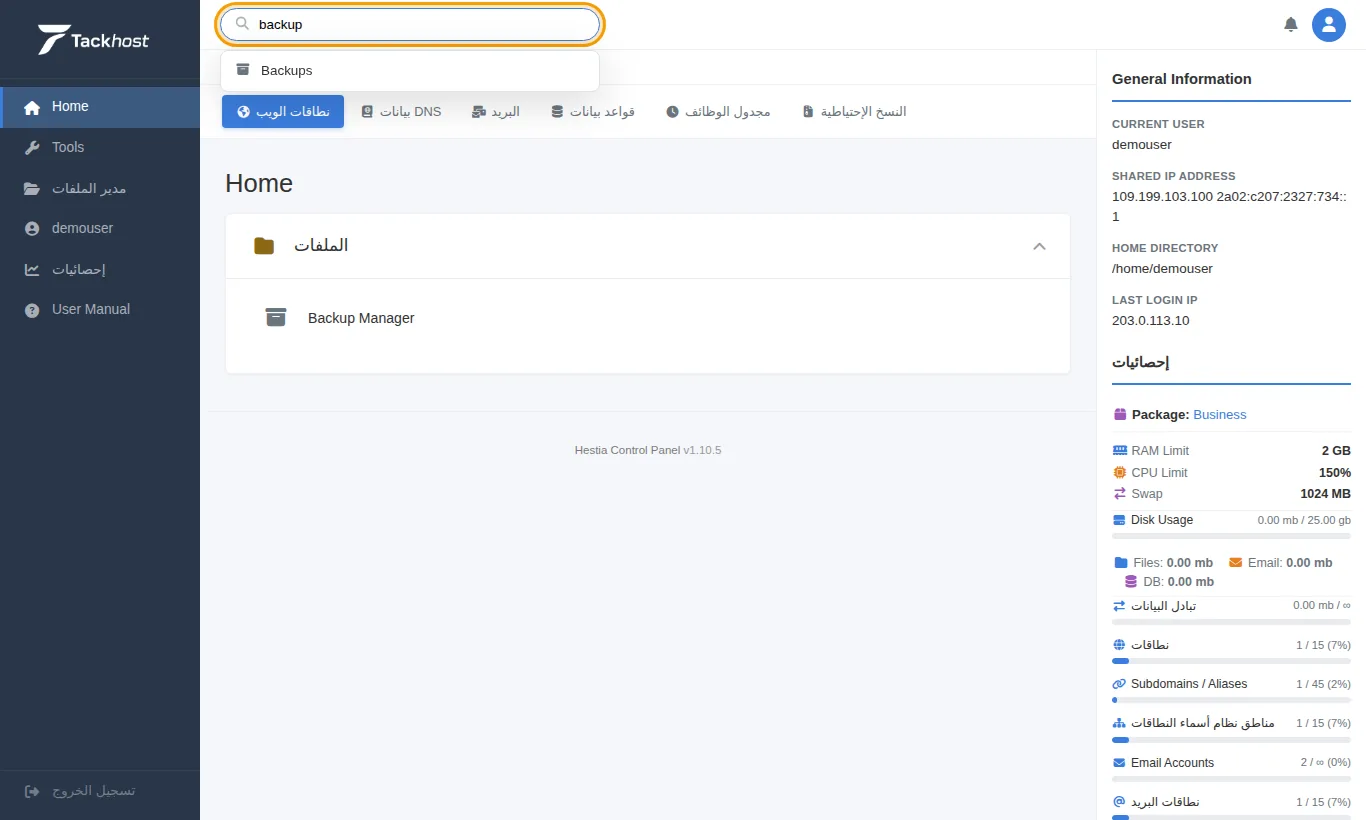This screenshot has height=820, width=1366.
Task: Open the user avatar menu
Action: point(1329,25)
